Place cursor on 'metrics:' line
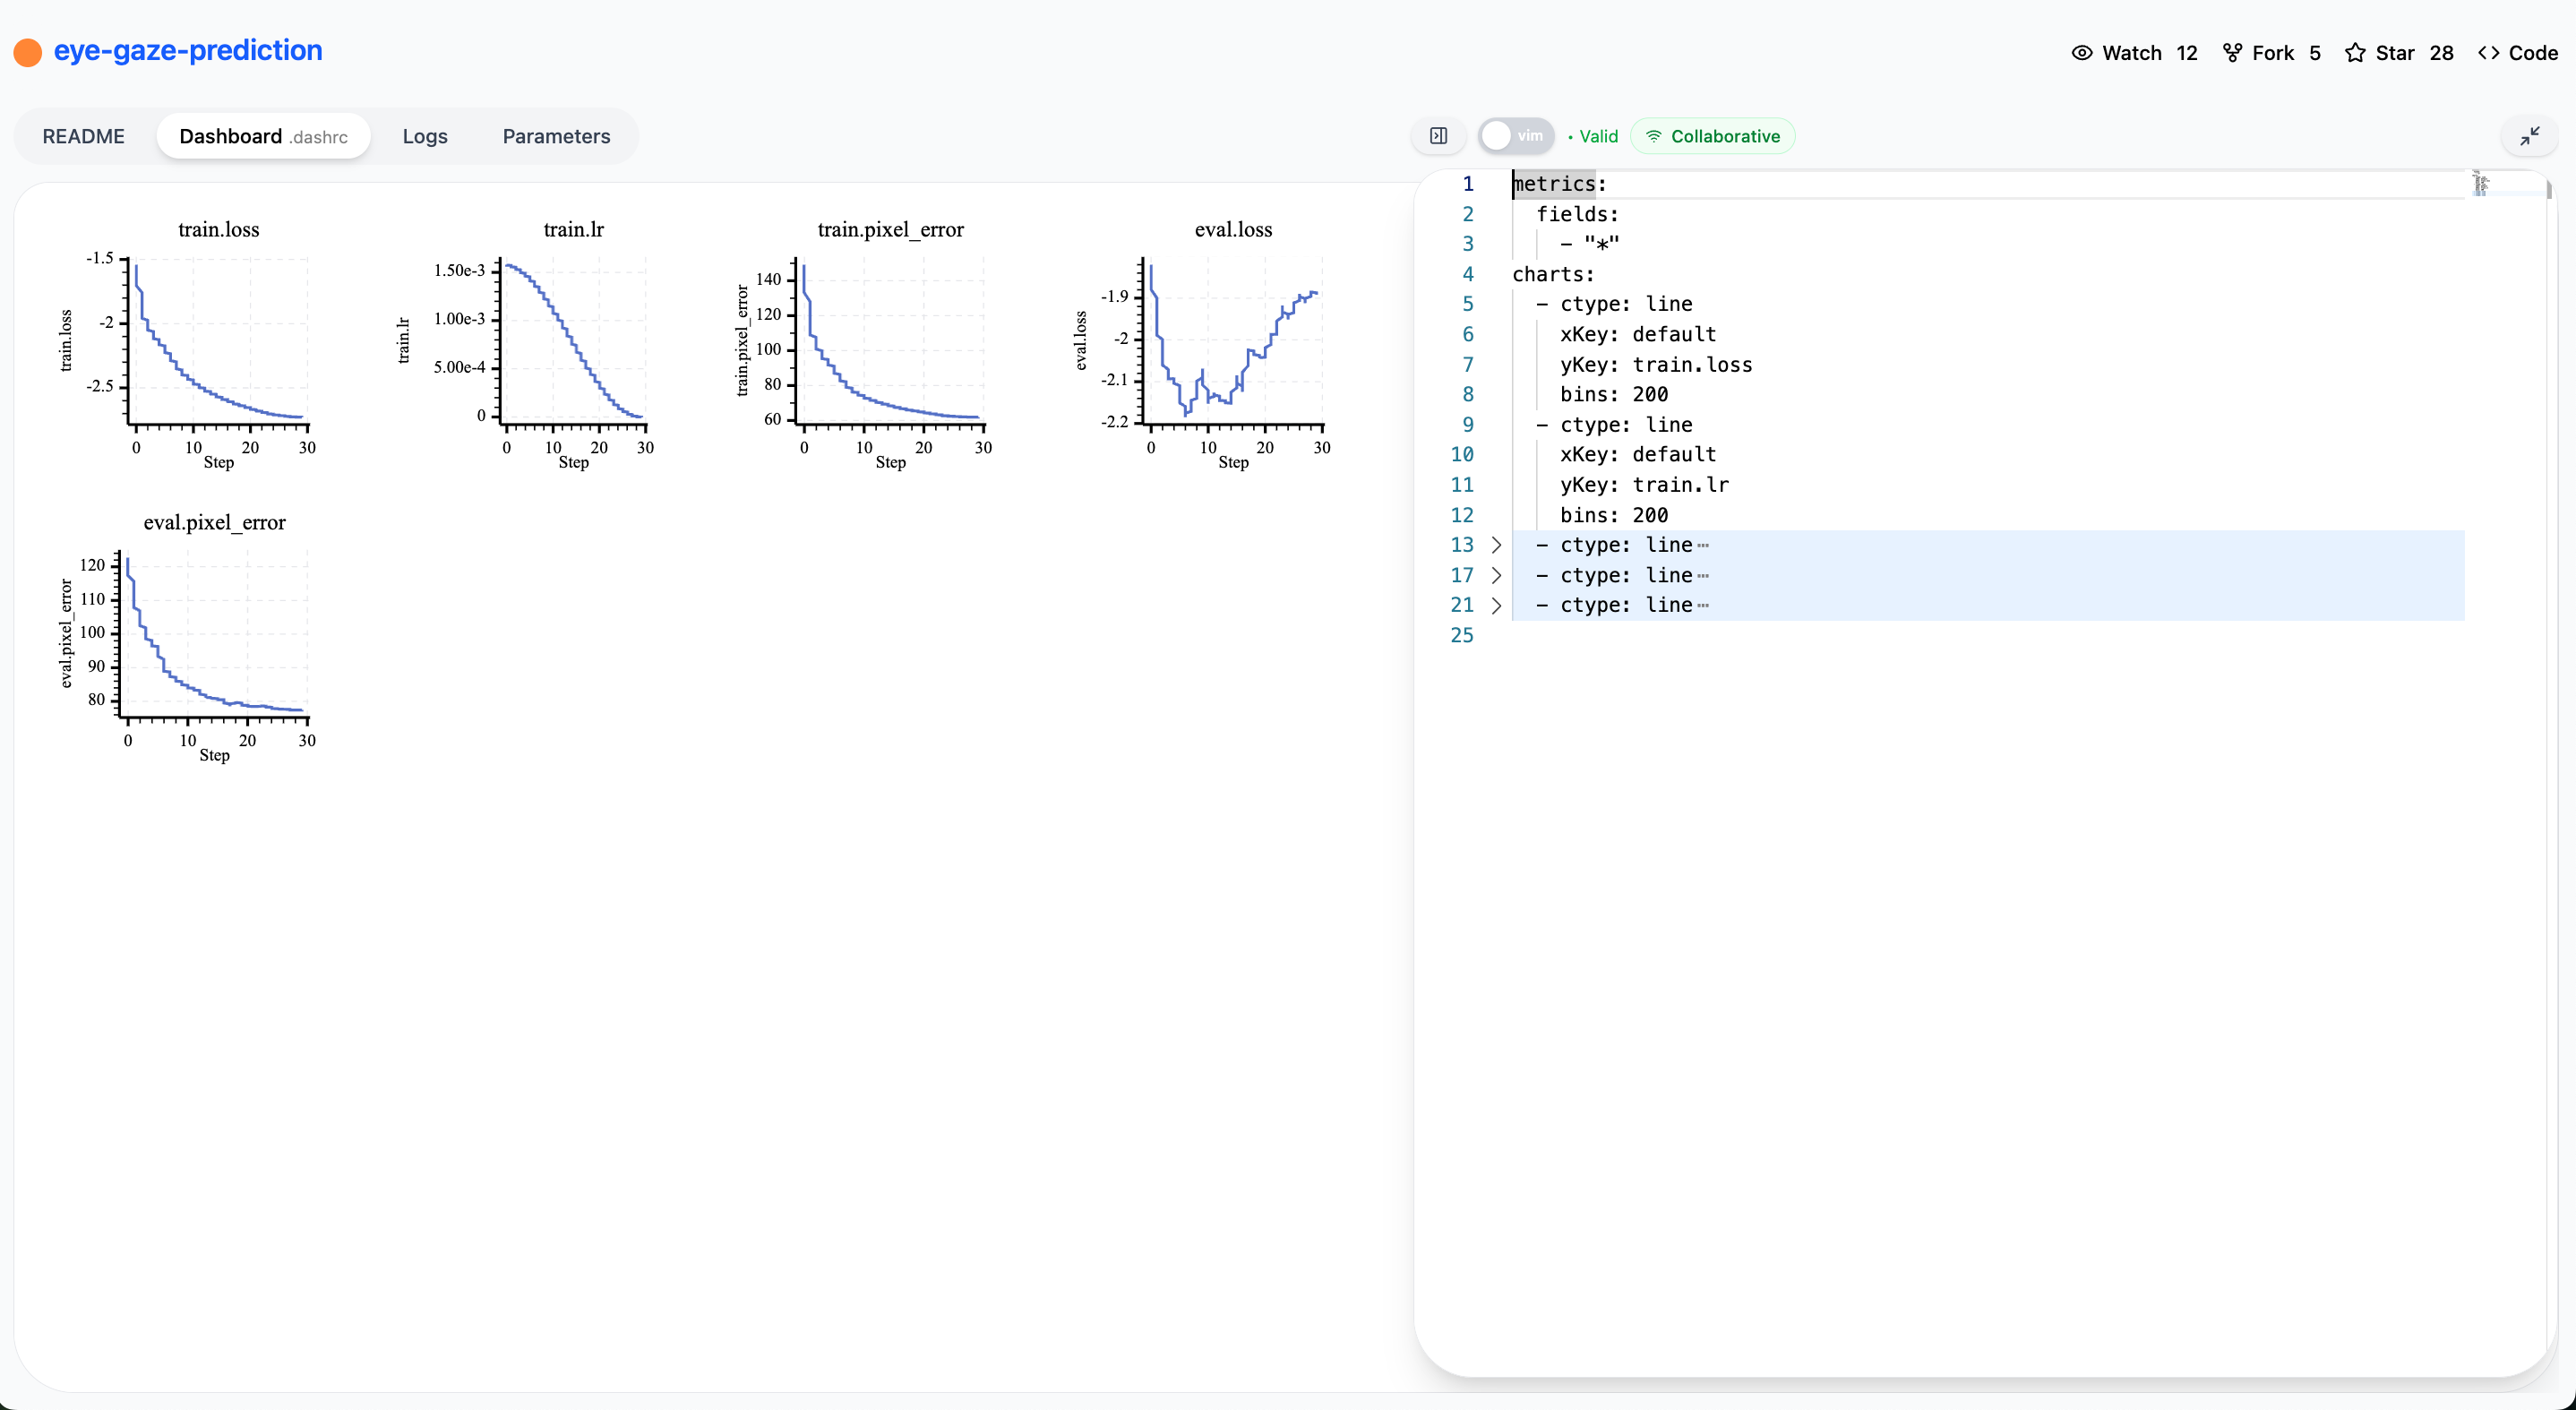Image resolution: width=2576 pixels, height=1410 pixels. coord(1559,184)
